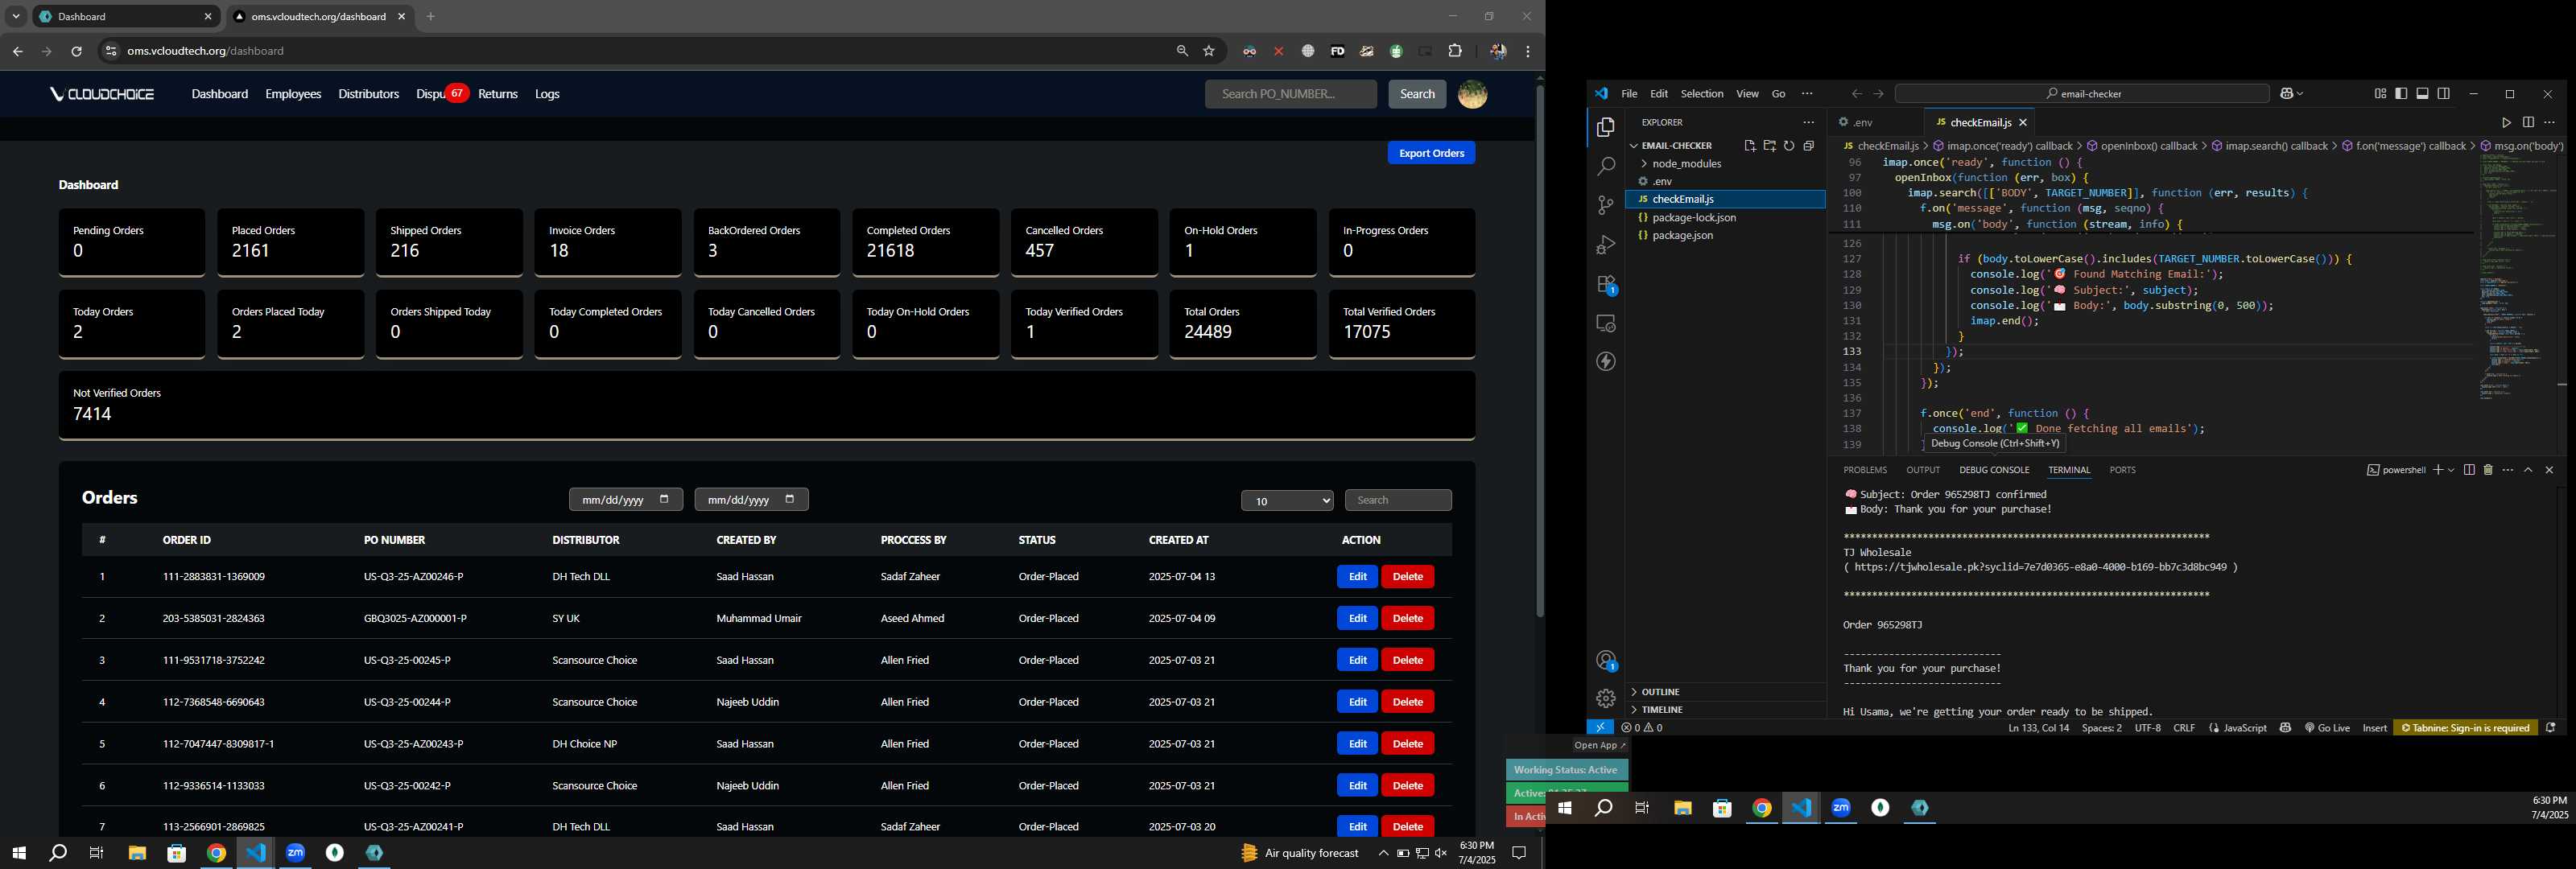This screenshot has height=869, width=2576.
Task: Open the Returns page in navbar
Action: click(498, 94)
